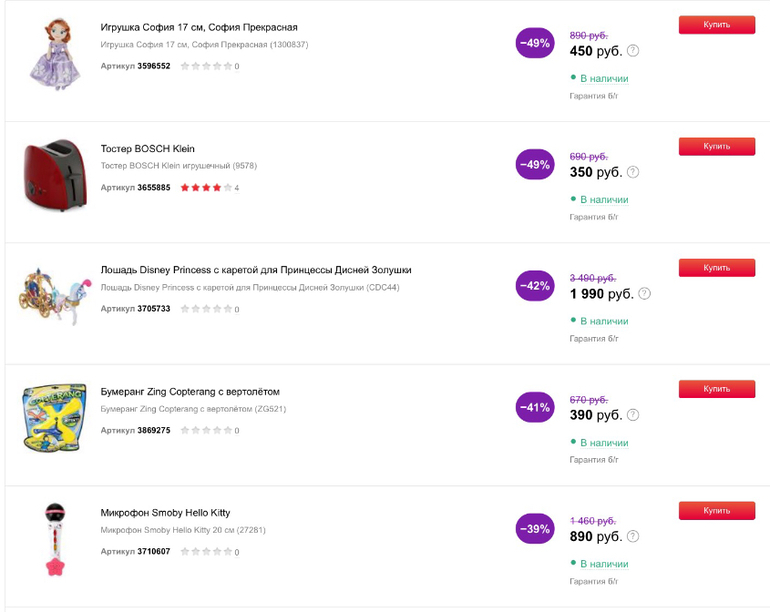Click the help icon next to 450 руб. price
Image resolution: width=770 pixels, height=612 pixels.
[633, 51]
